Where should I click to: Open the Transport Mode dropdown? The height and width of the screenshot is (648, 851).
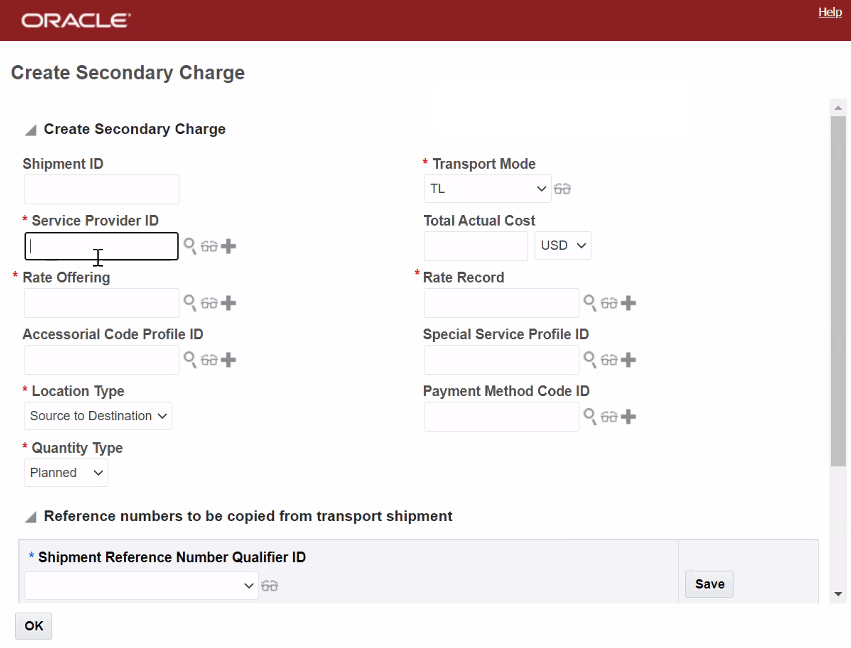tap(487, 188)
